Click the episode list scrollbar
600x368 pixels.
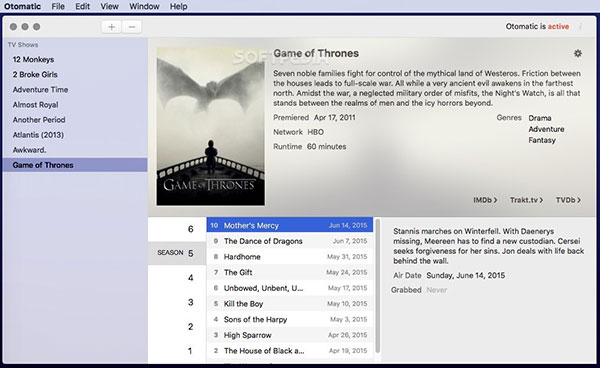coord(378,286)
